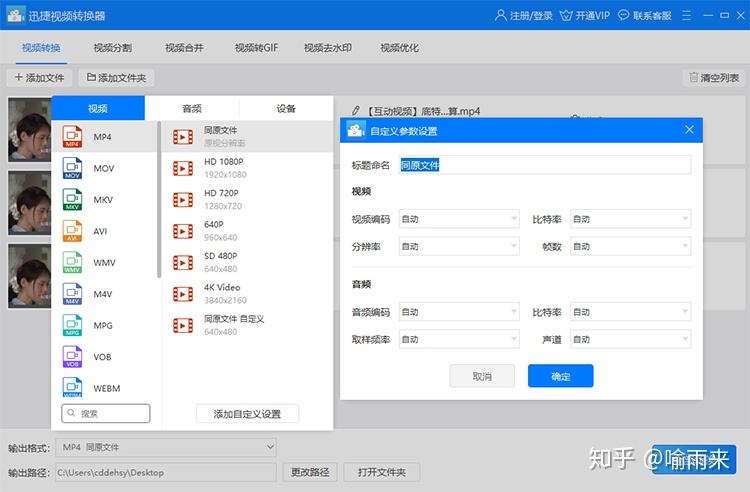
Task: Click the 更改路径 button
Action: click(310, 472)
